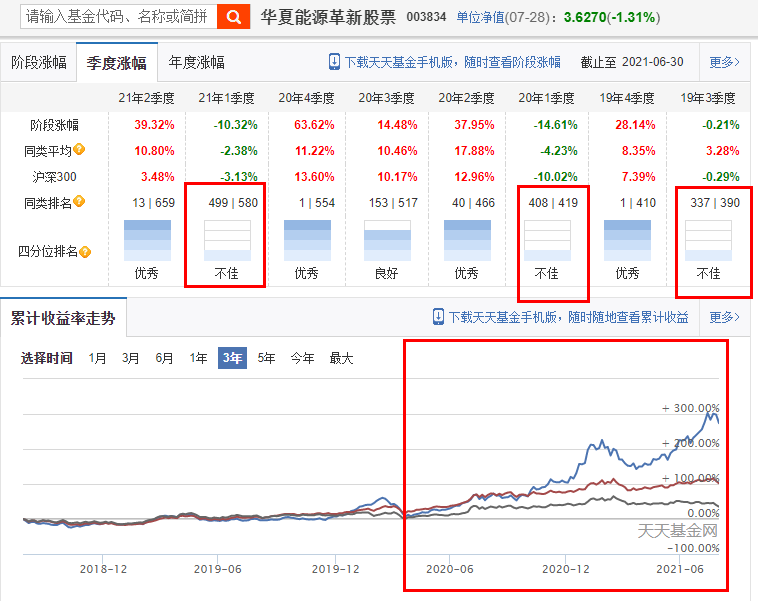Click the 2019-06 axis label on chart
The width and height of the screenshot is (758, 601).
point(218,569)
